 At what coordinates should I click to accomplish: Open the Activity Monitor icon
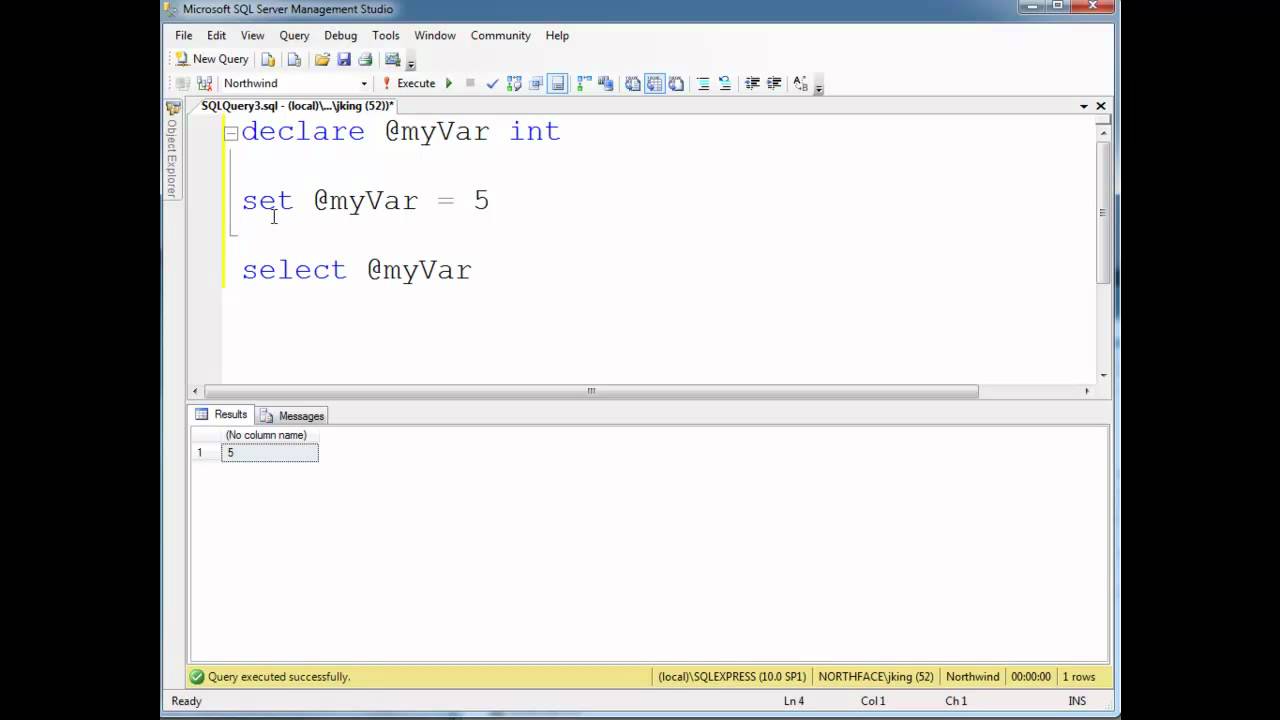tap(392, 59)
